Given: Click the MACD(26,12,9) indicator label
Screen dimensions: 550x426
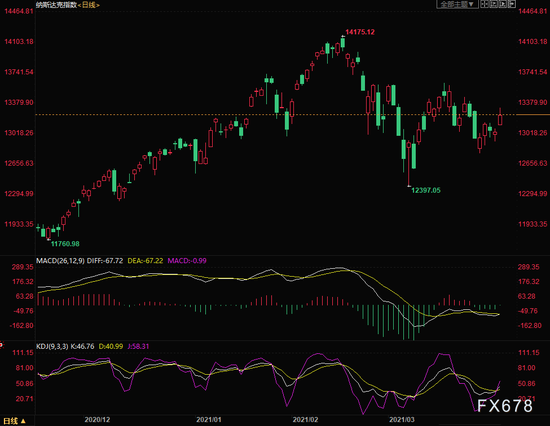Looking at the screenshot, I should pyautogui.click(x=60, y=261).
